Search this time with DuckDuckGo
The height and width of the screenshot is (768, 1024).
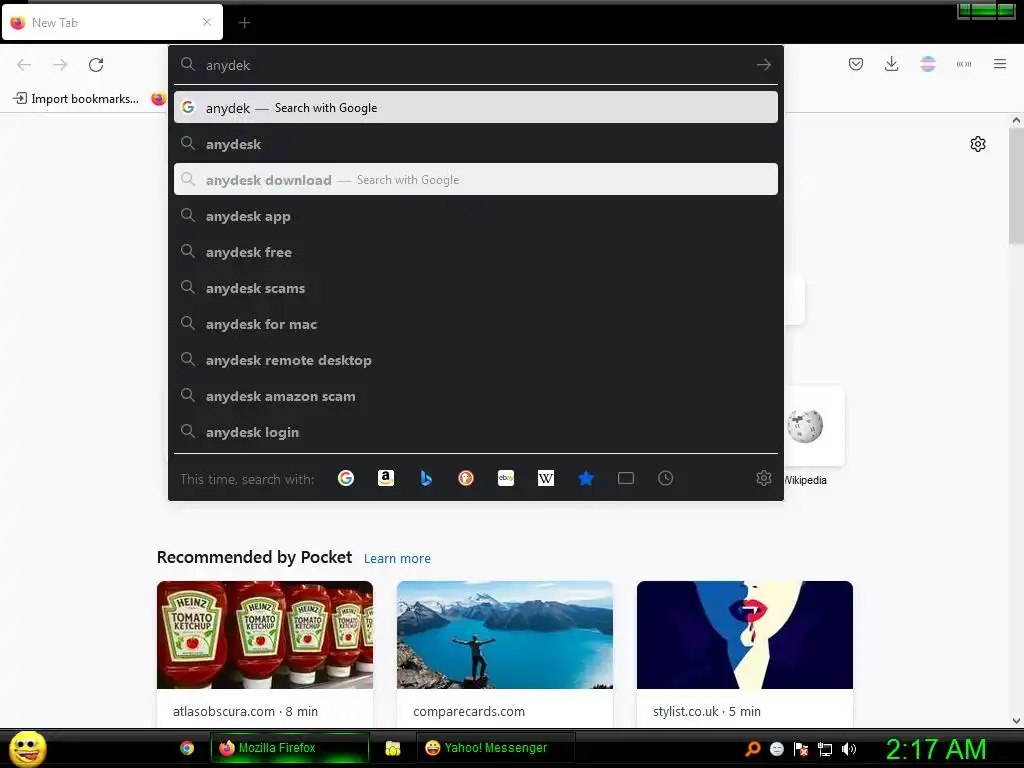point(466,478)
